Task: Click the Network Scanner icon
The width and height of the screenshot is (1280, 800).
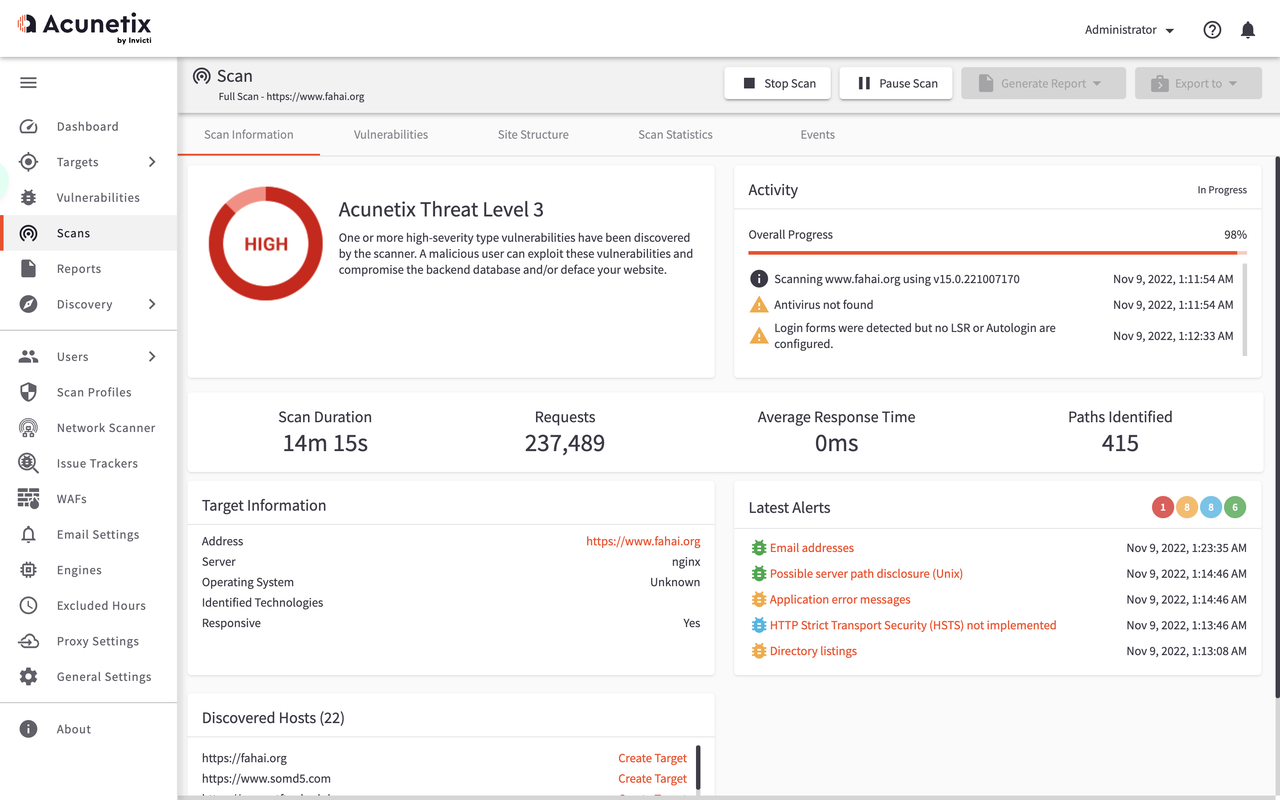Action: pyautogui.click(x=28, y=428)
